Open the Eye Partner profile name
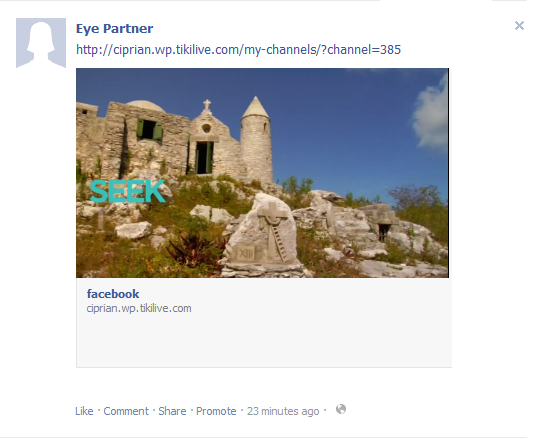 [x=114, y=28]
